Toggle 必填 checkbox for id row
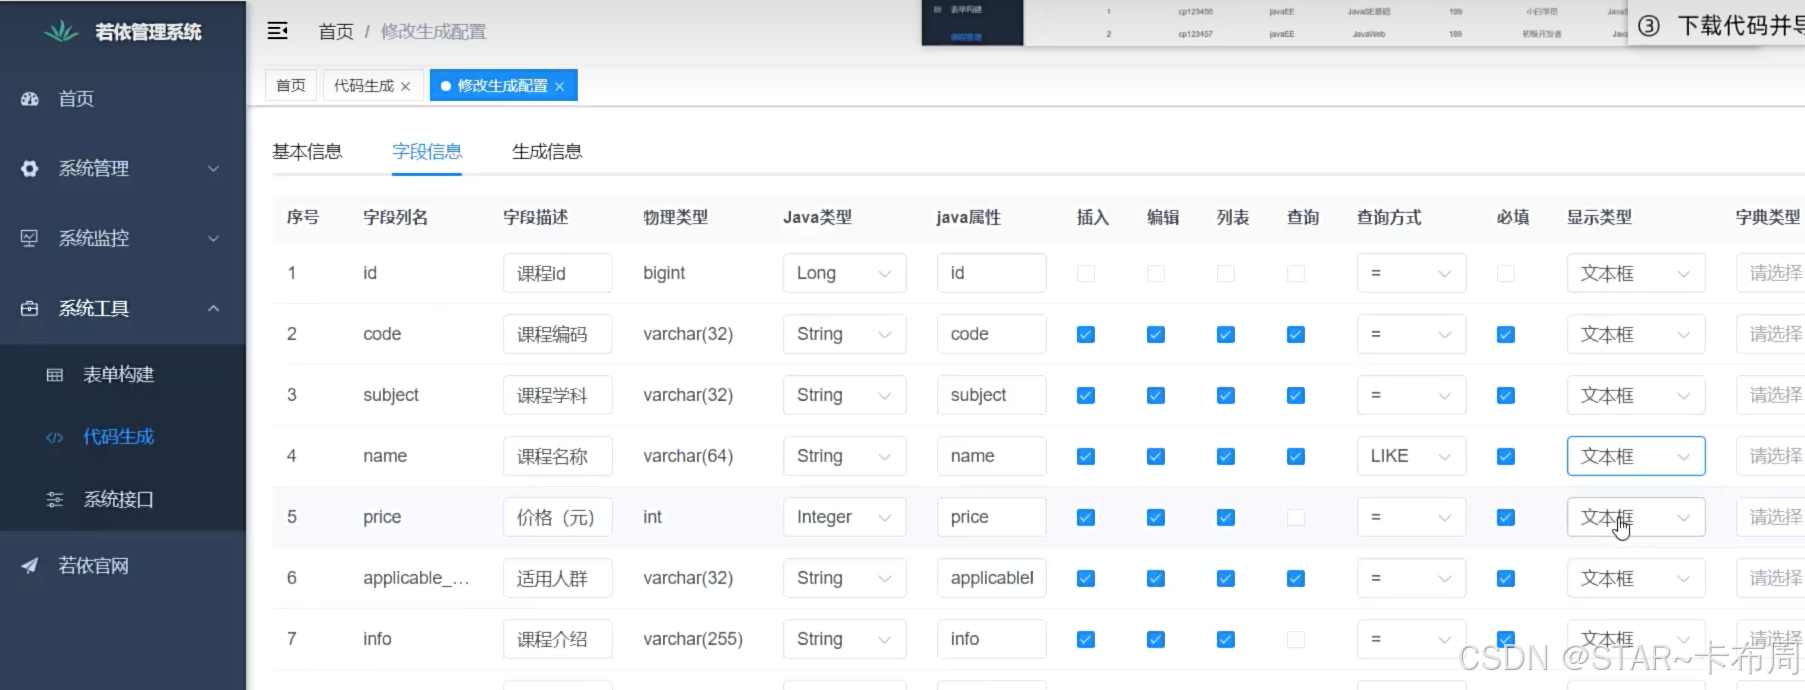The height and width of the screenshot is (690, 1805). 1506,274
